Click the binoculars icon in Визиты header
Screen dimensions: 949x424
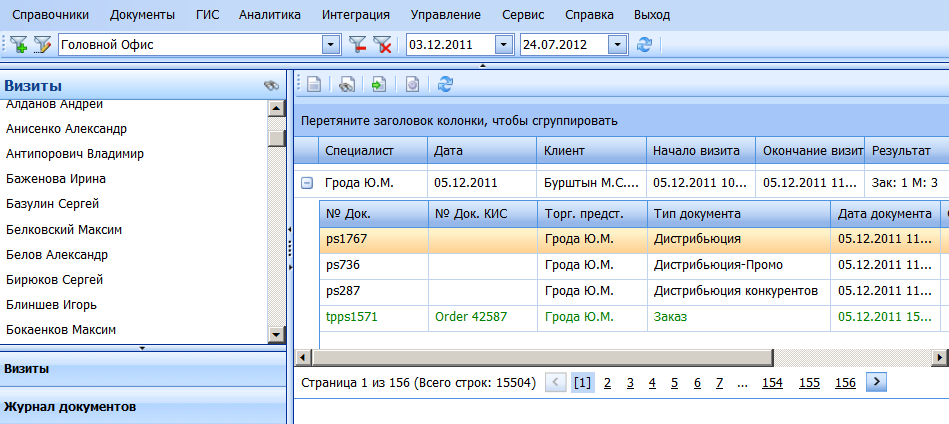(271, 86)
